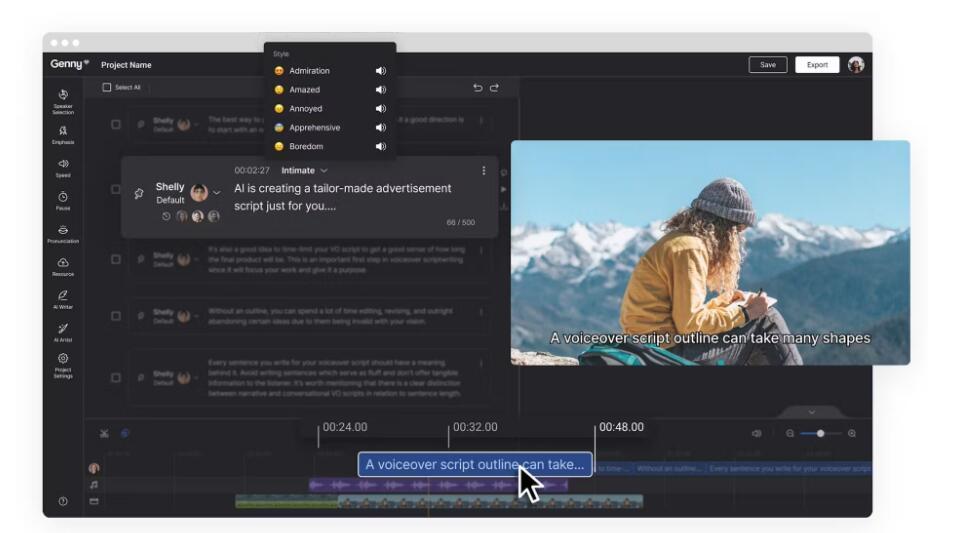Click the 00:24.00 timeline marker
The width and height of the screenshot is (954, 533).
click(x=344, y=427)
